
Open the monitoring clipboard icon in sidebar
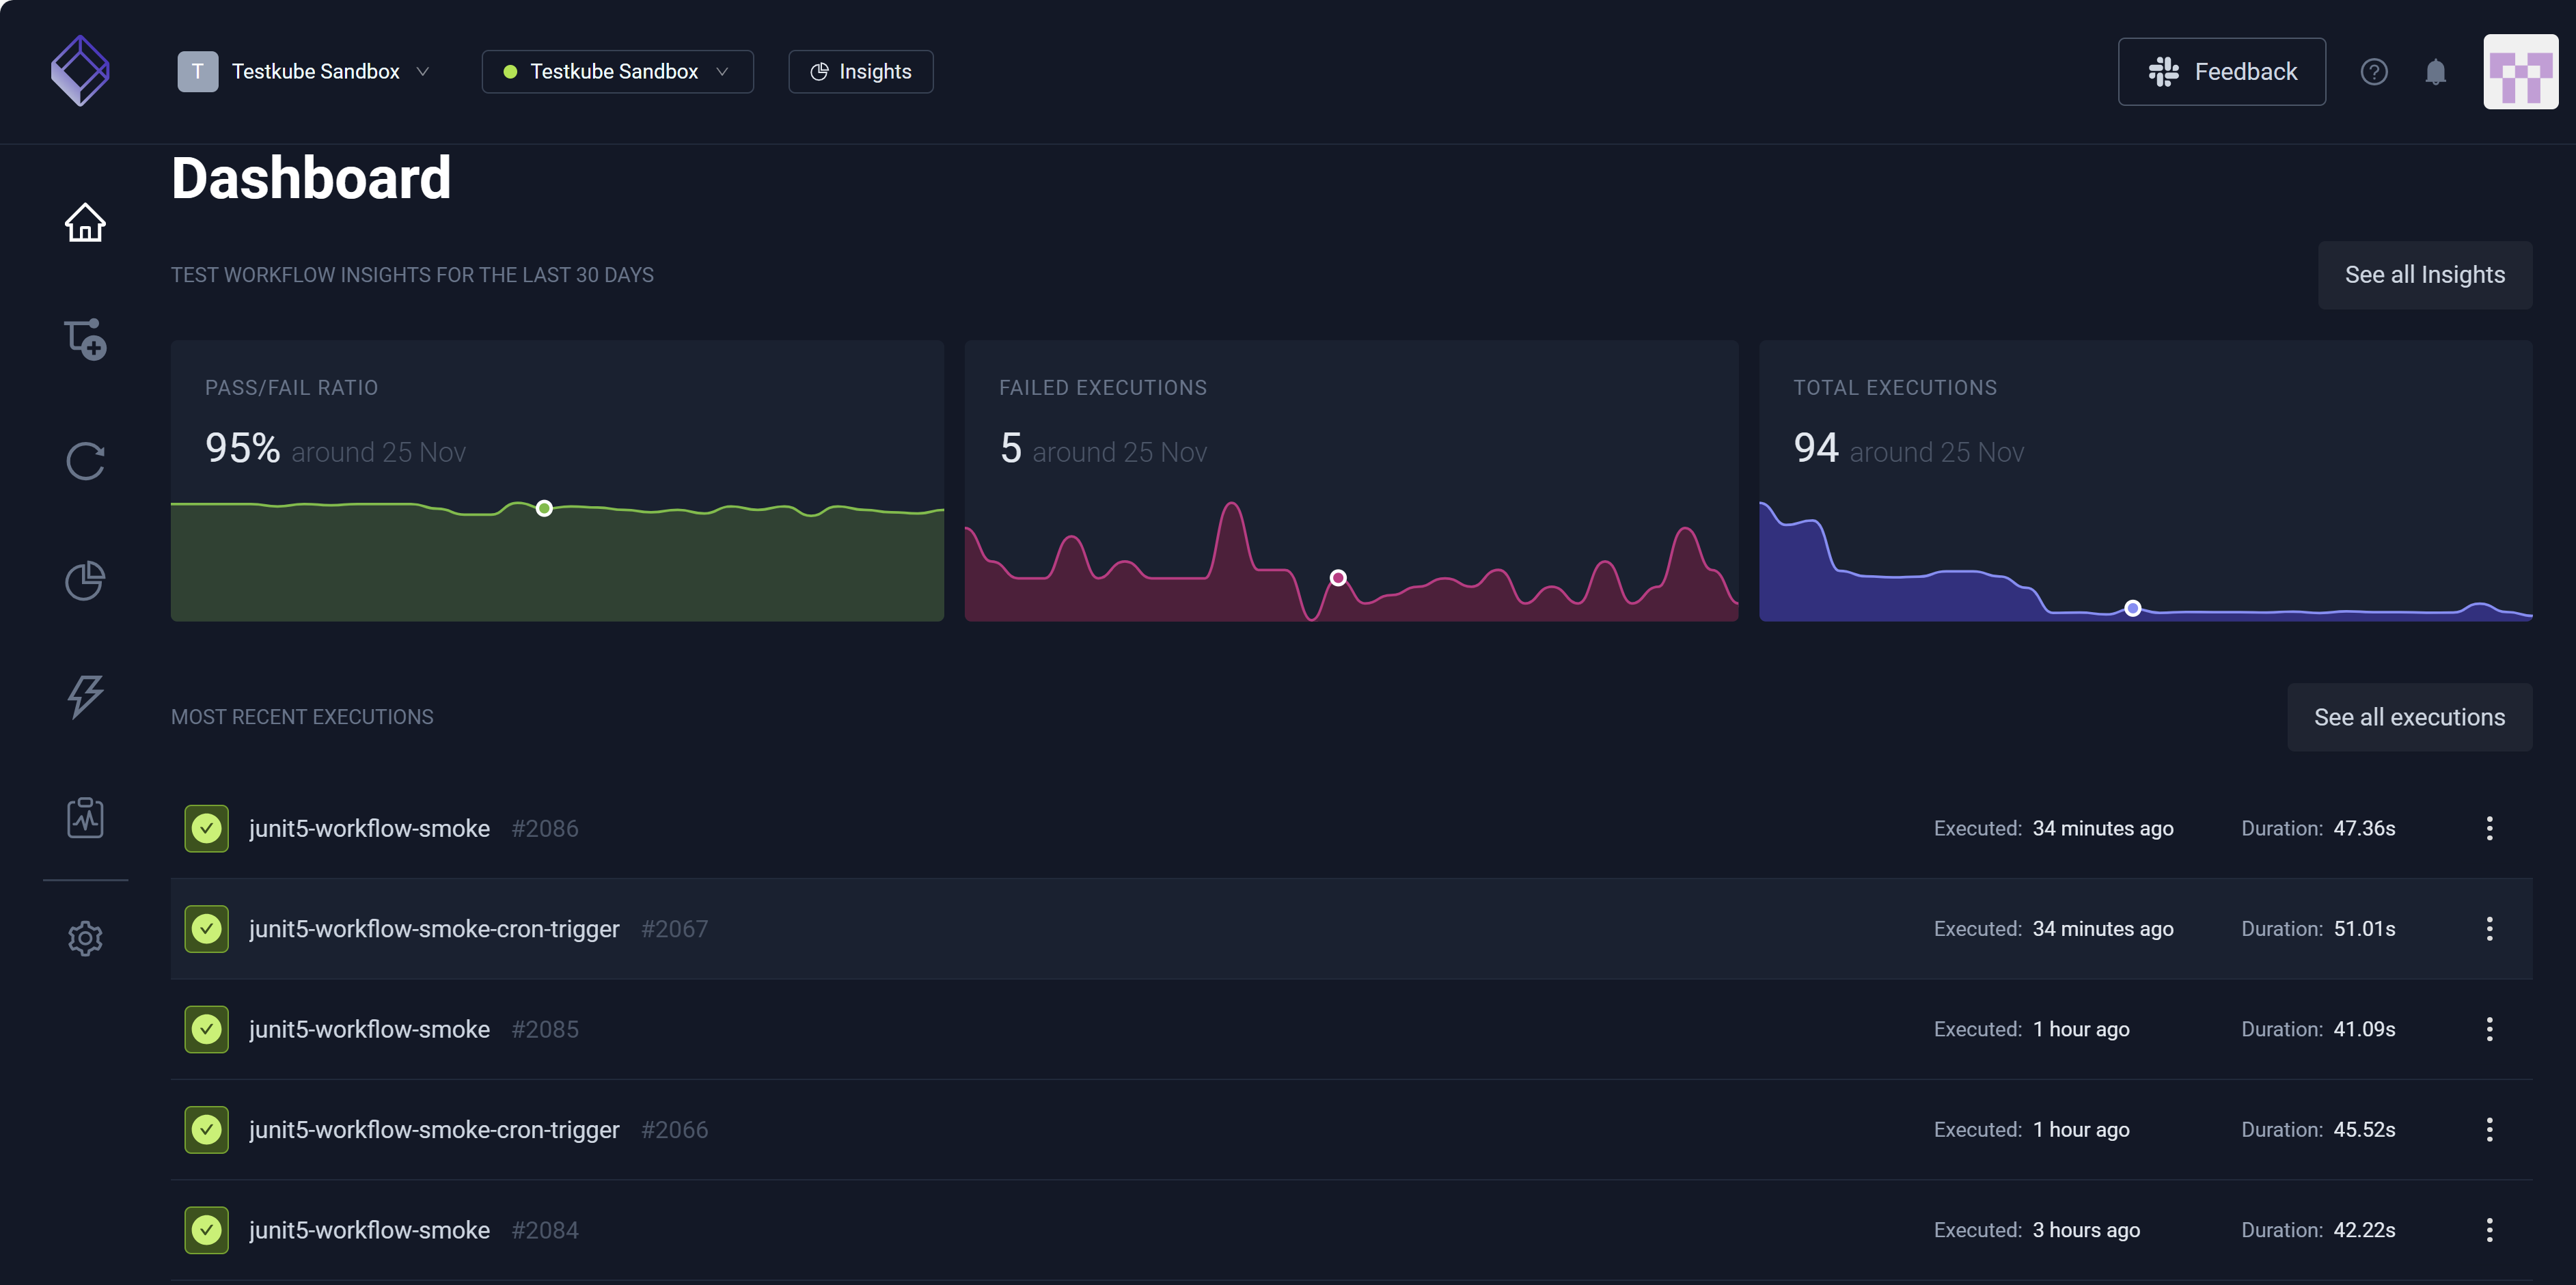[x=85, y=816]
